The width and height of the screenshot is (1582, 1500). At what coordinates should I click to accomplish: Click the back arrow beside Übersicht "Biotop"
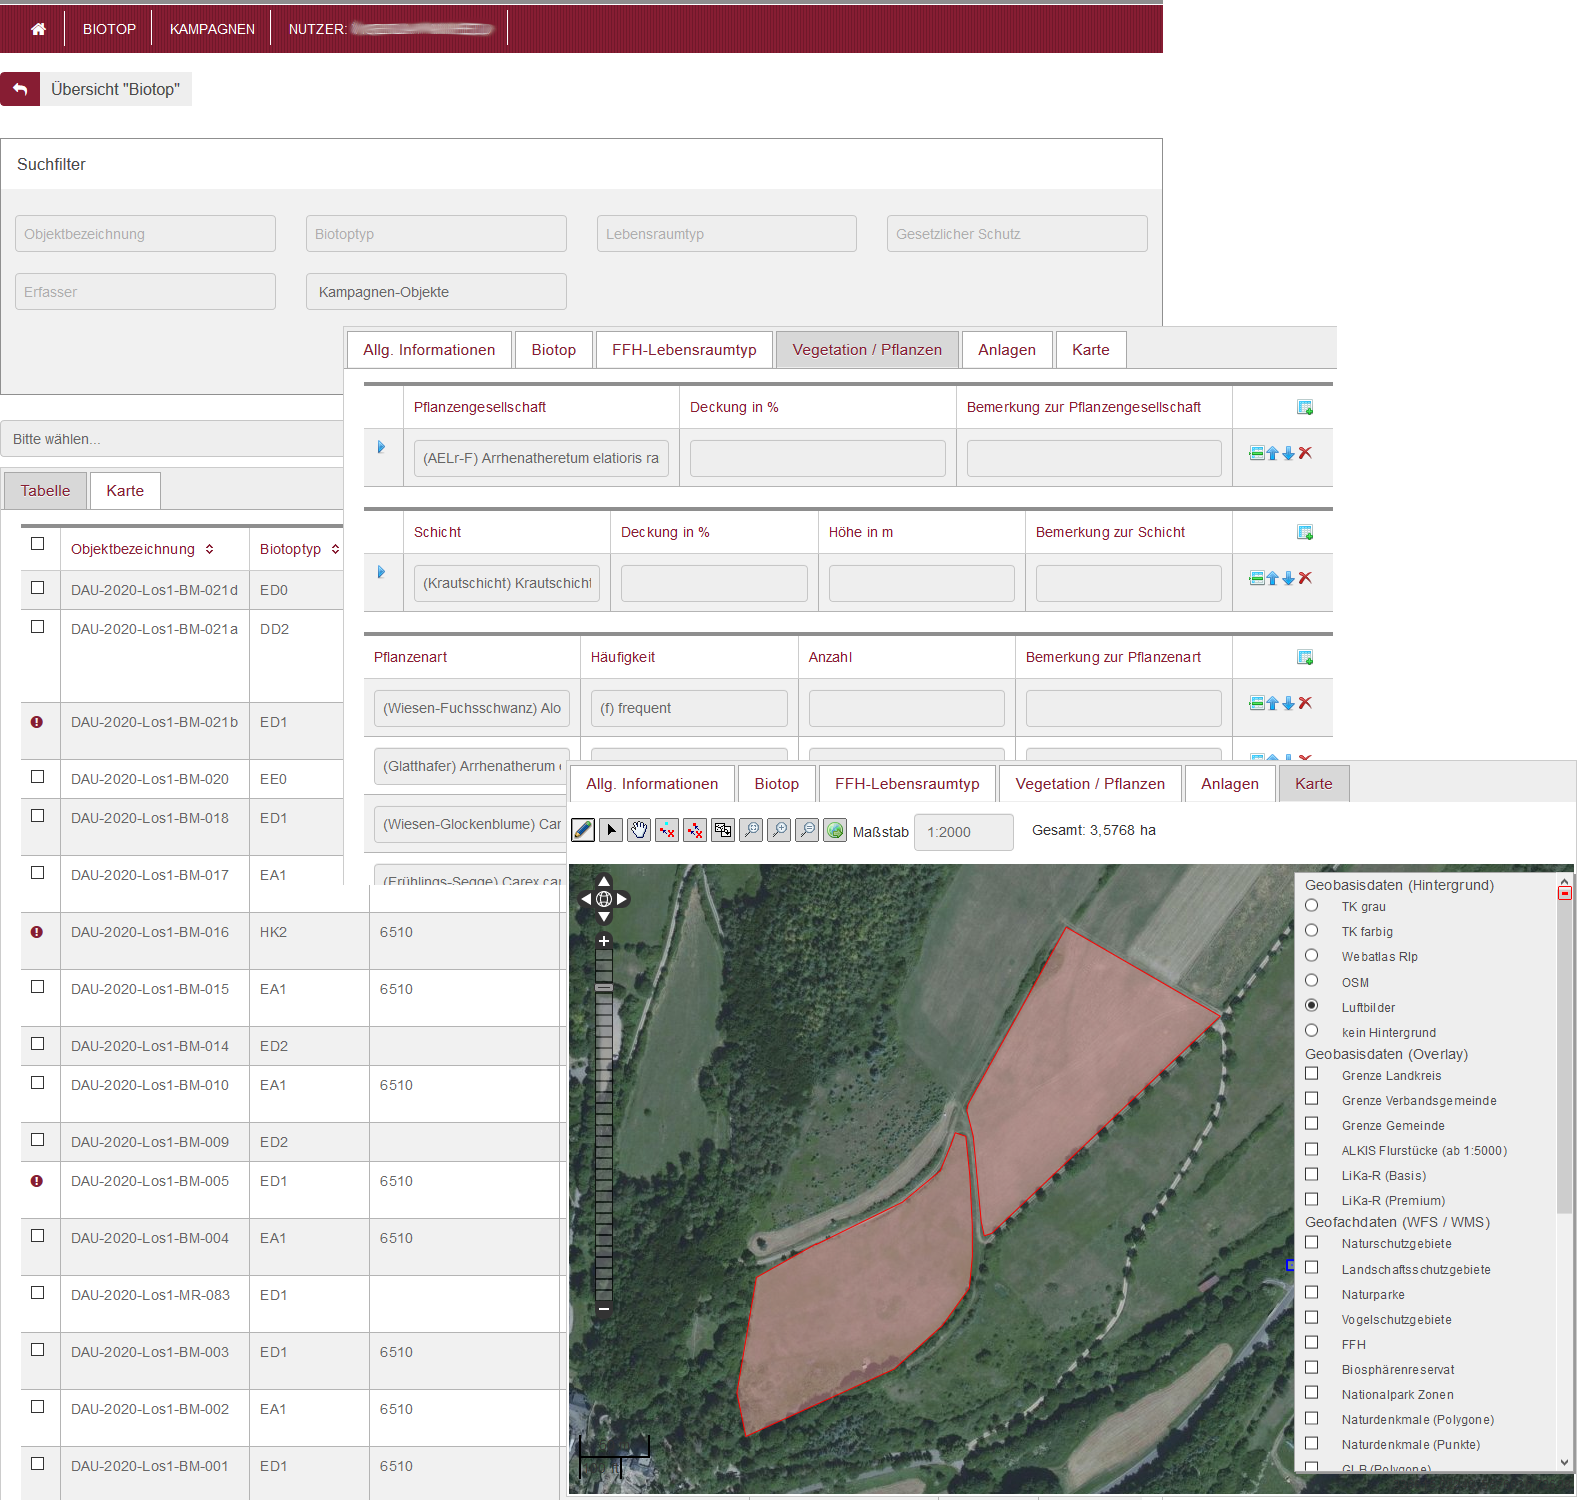(20, 89)
